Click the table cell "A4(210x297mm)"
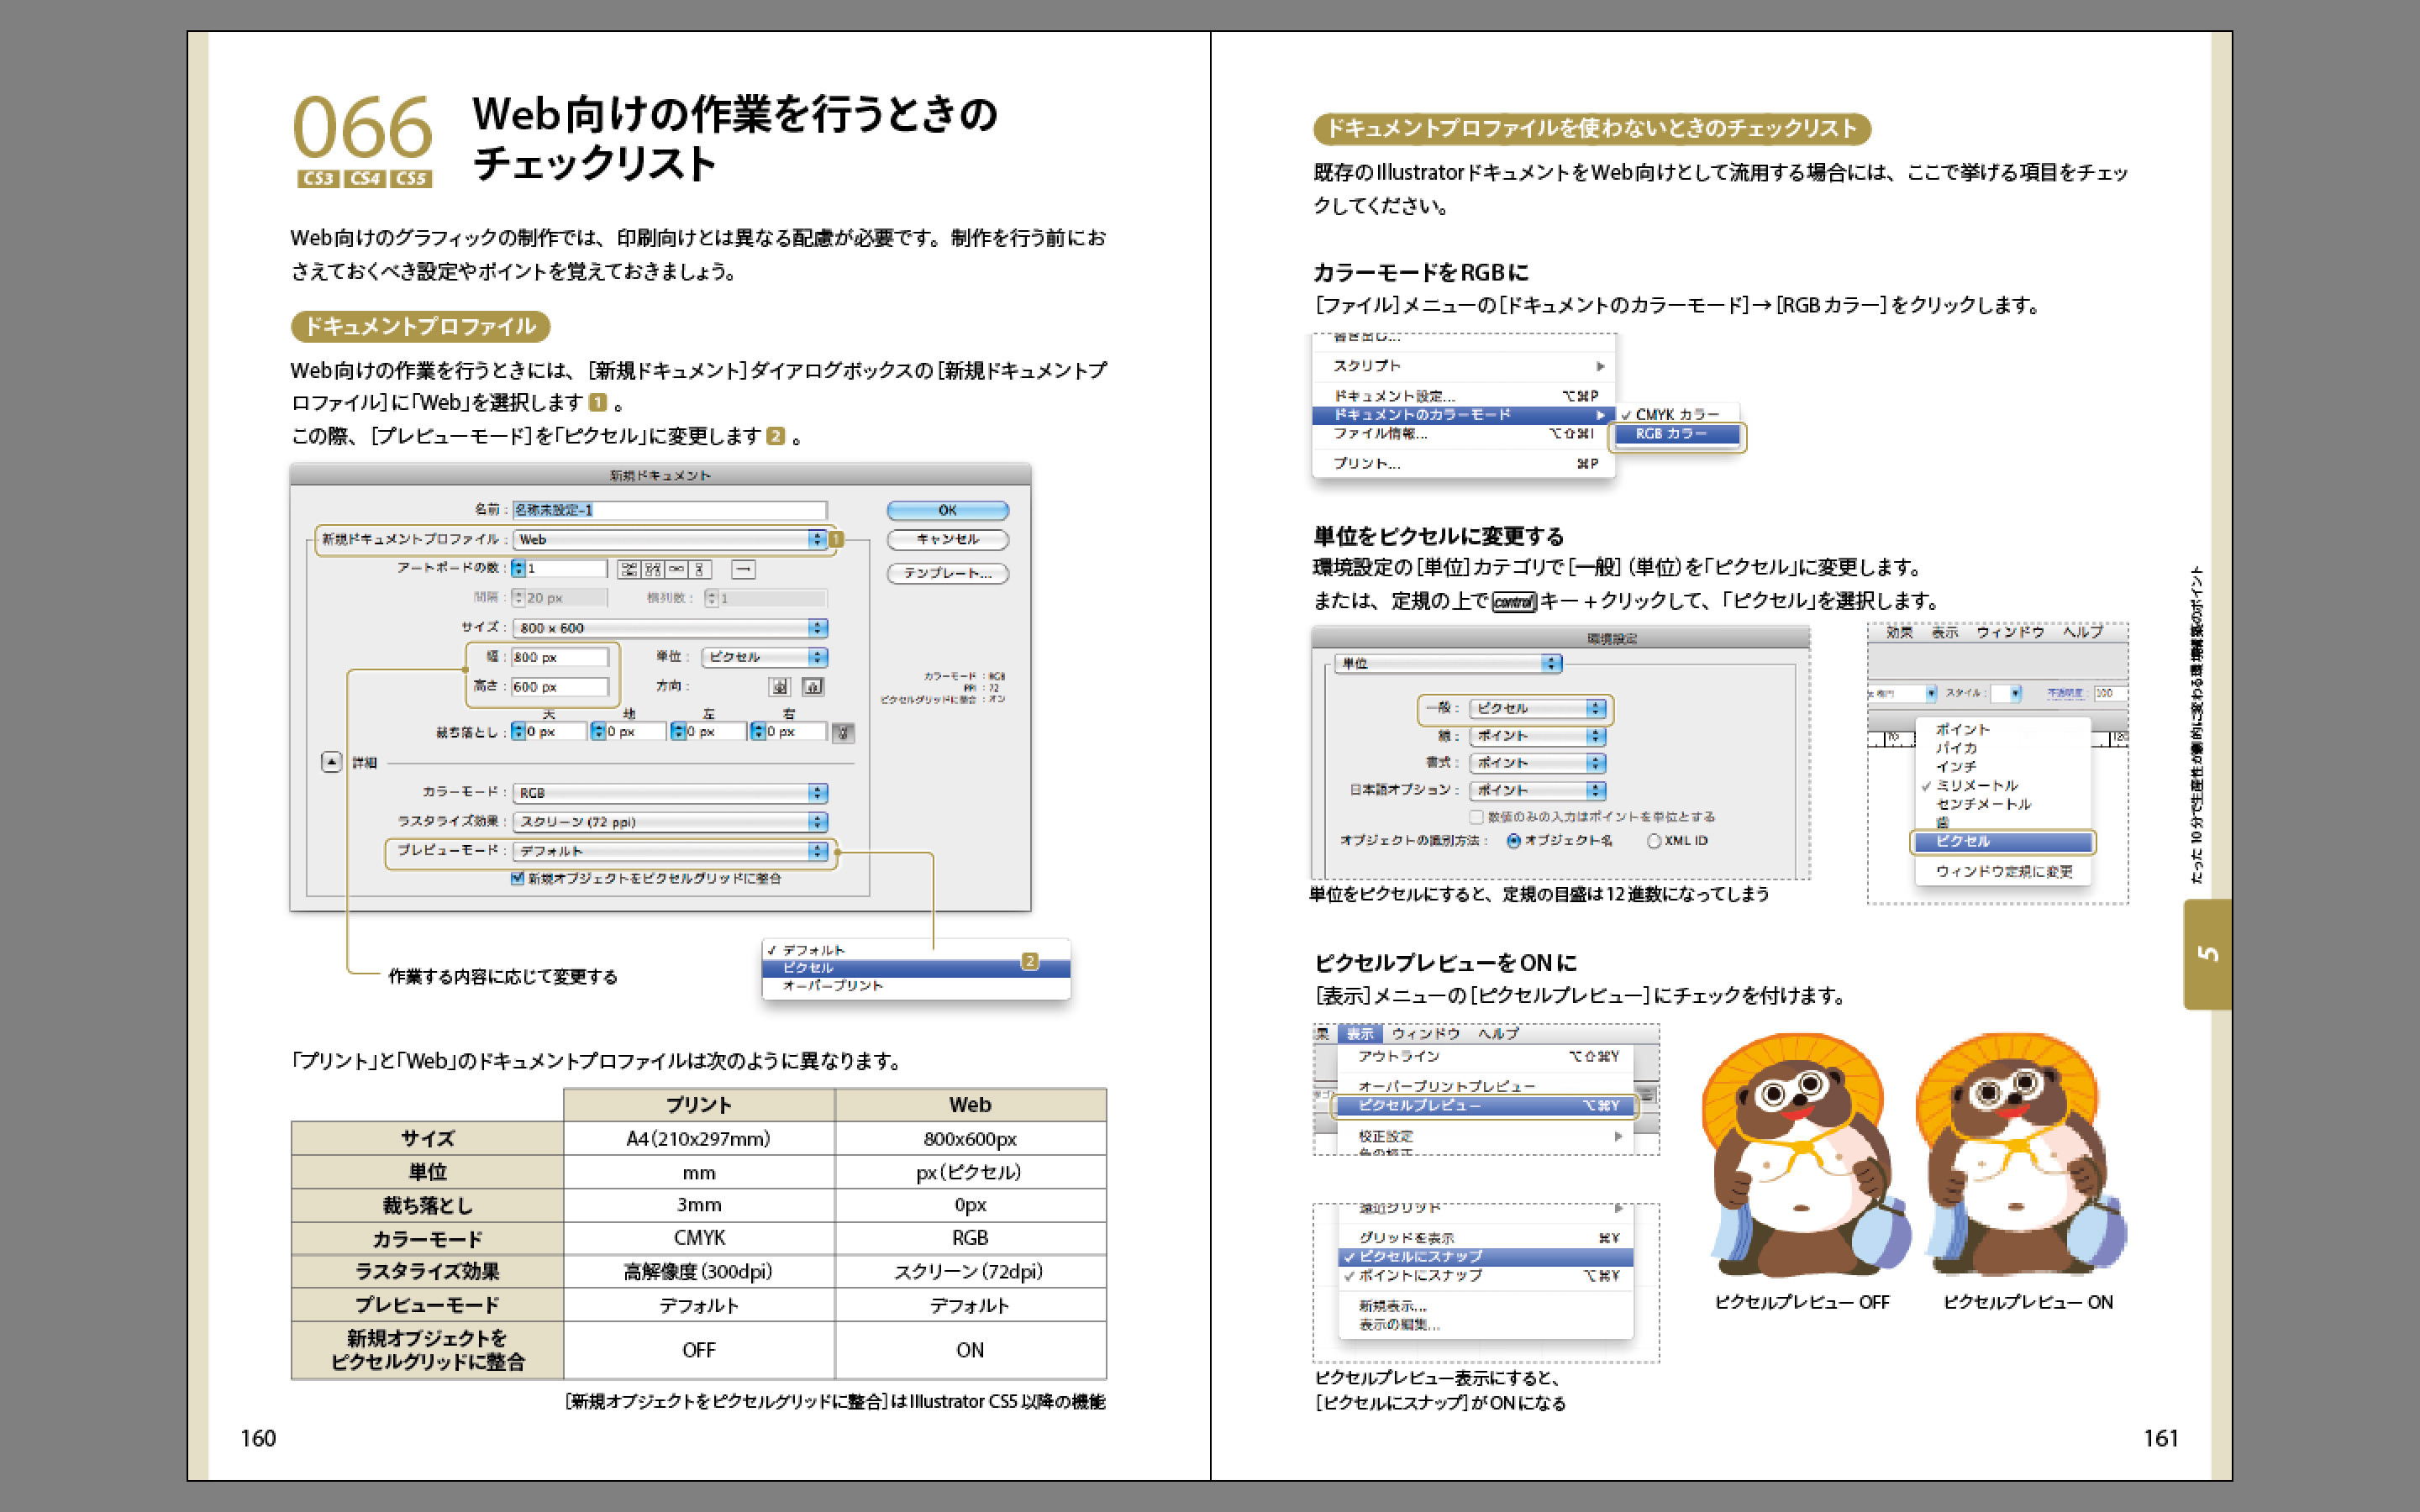 [x=699, y=1139]
